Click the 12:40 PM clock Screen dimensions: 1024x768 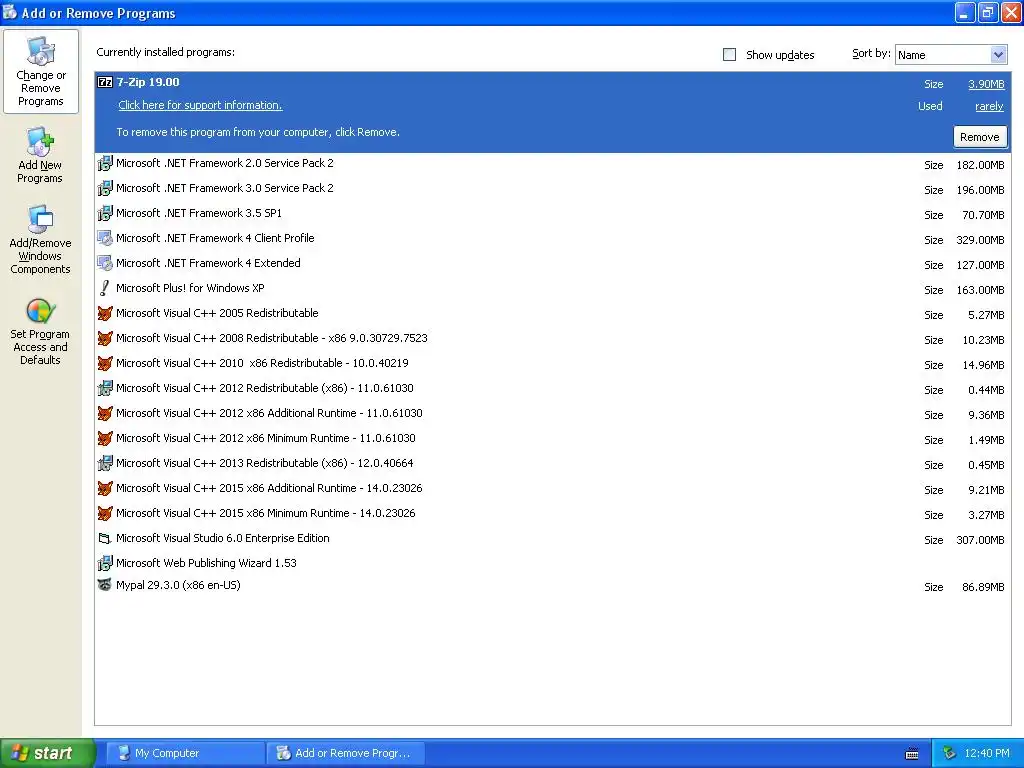[x=987, y=753]
